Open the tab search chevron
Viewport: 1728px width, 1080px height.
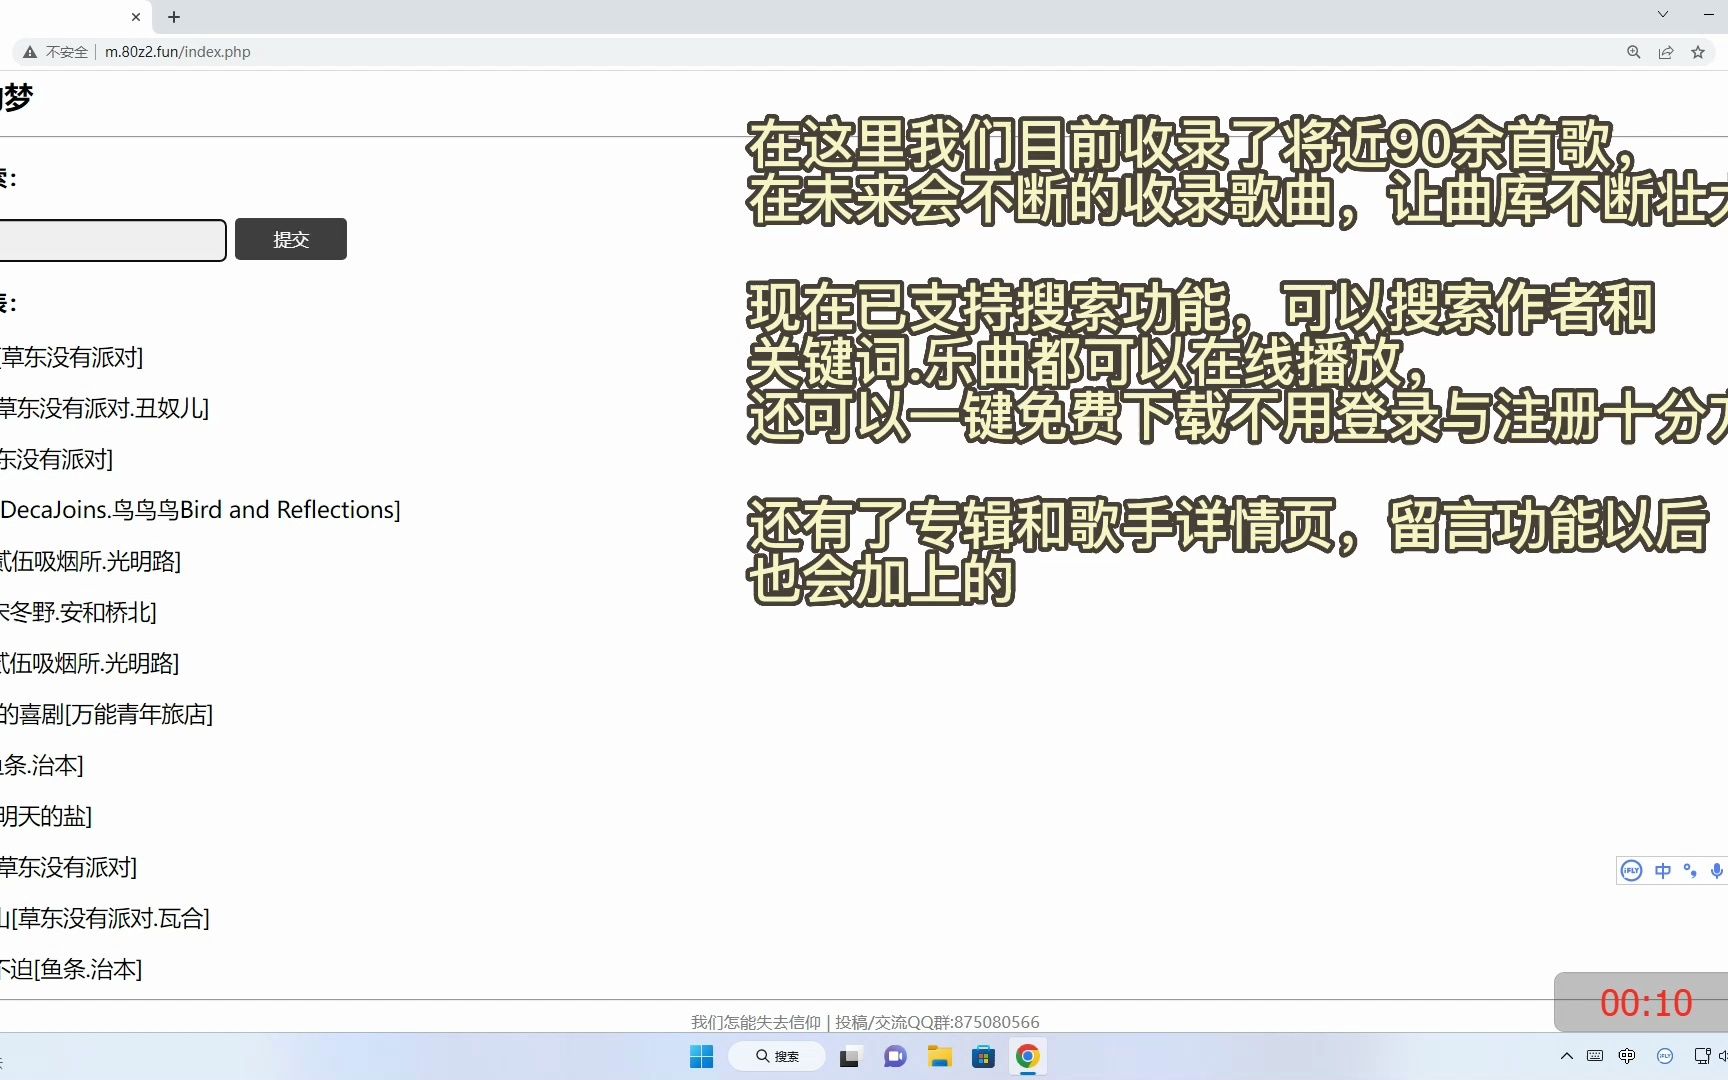pyautogui.click(x=1662, y=14)
